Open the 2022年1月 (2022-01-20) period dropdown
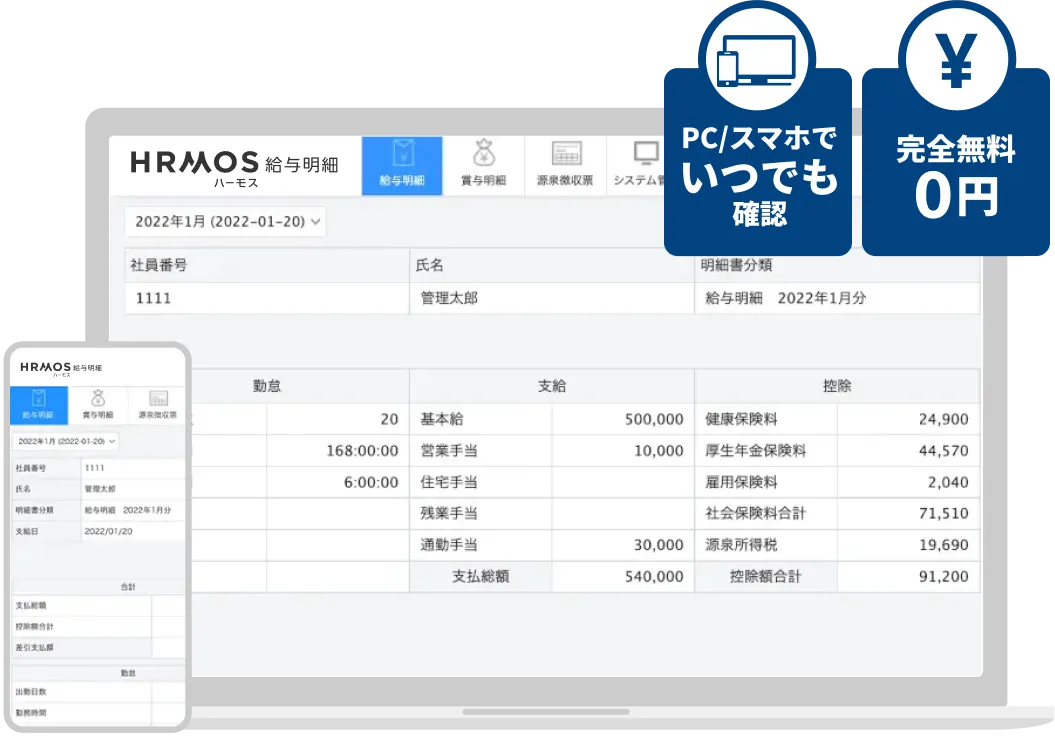Image resolution: width=1055 pixels, height=737 pixels. click(x=225, y=222)
